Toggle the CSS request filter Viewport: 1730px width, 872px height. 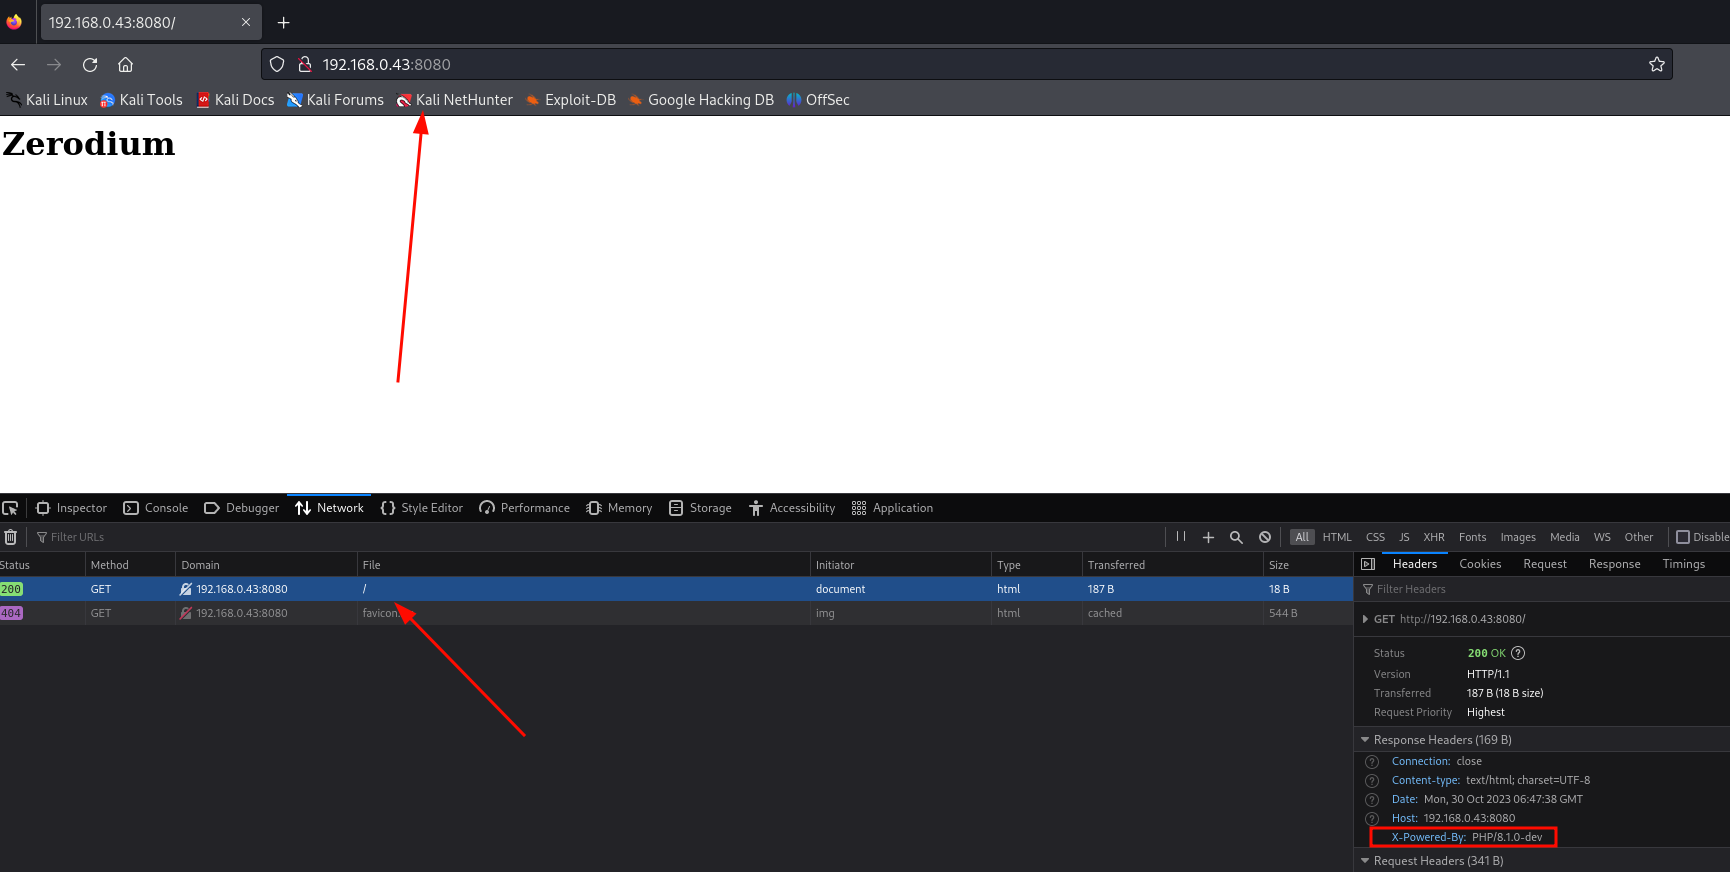(x=1376, y=537)
